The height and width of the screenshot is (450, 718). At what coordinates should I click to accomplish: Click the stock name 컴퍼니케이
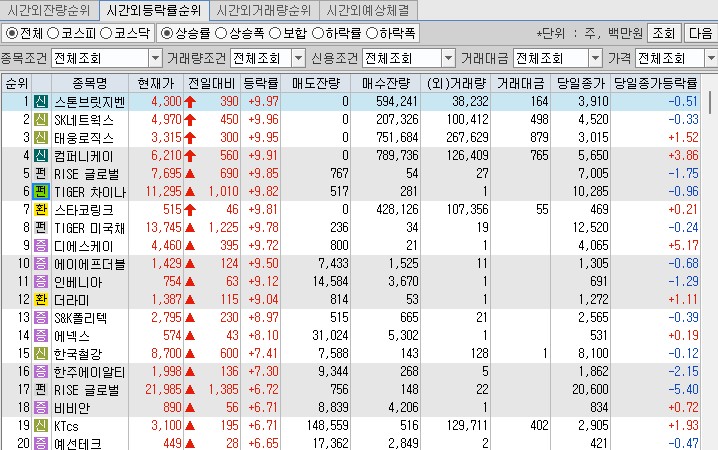84,156
